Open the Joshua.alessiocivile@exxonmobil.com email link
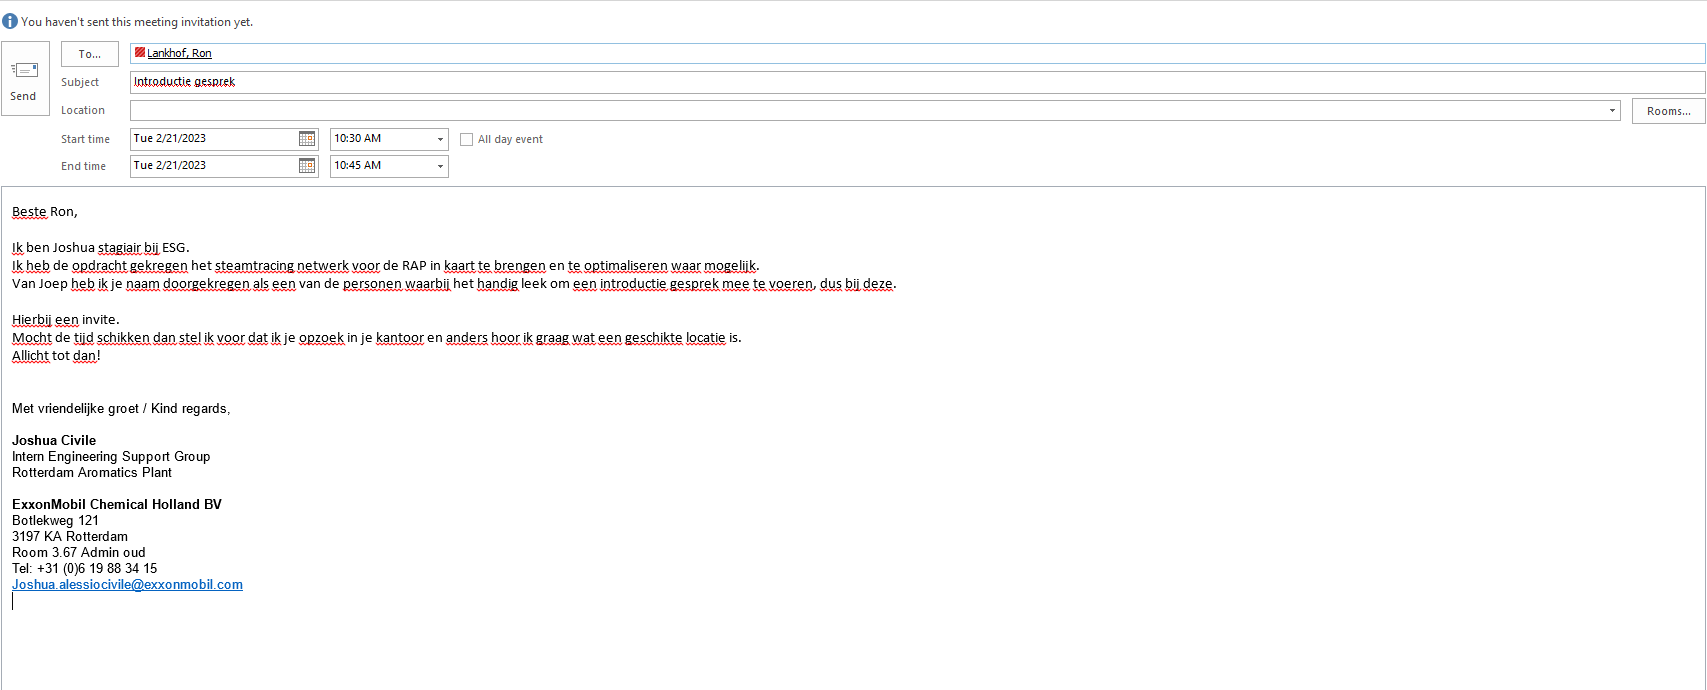 pyautogui.click(x=127, y=585)
